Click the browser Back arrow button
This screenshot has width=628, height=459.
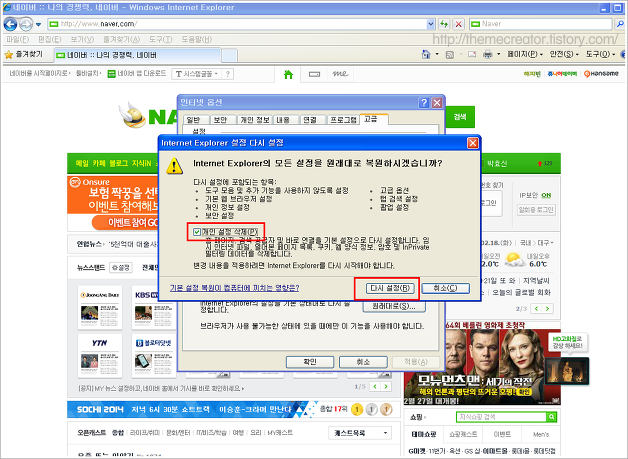[x=10, y=24]
